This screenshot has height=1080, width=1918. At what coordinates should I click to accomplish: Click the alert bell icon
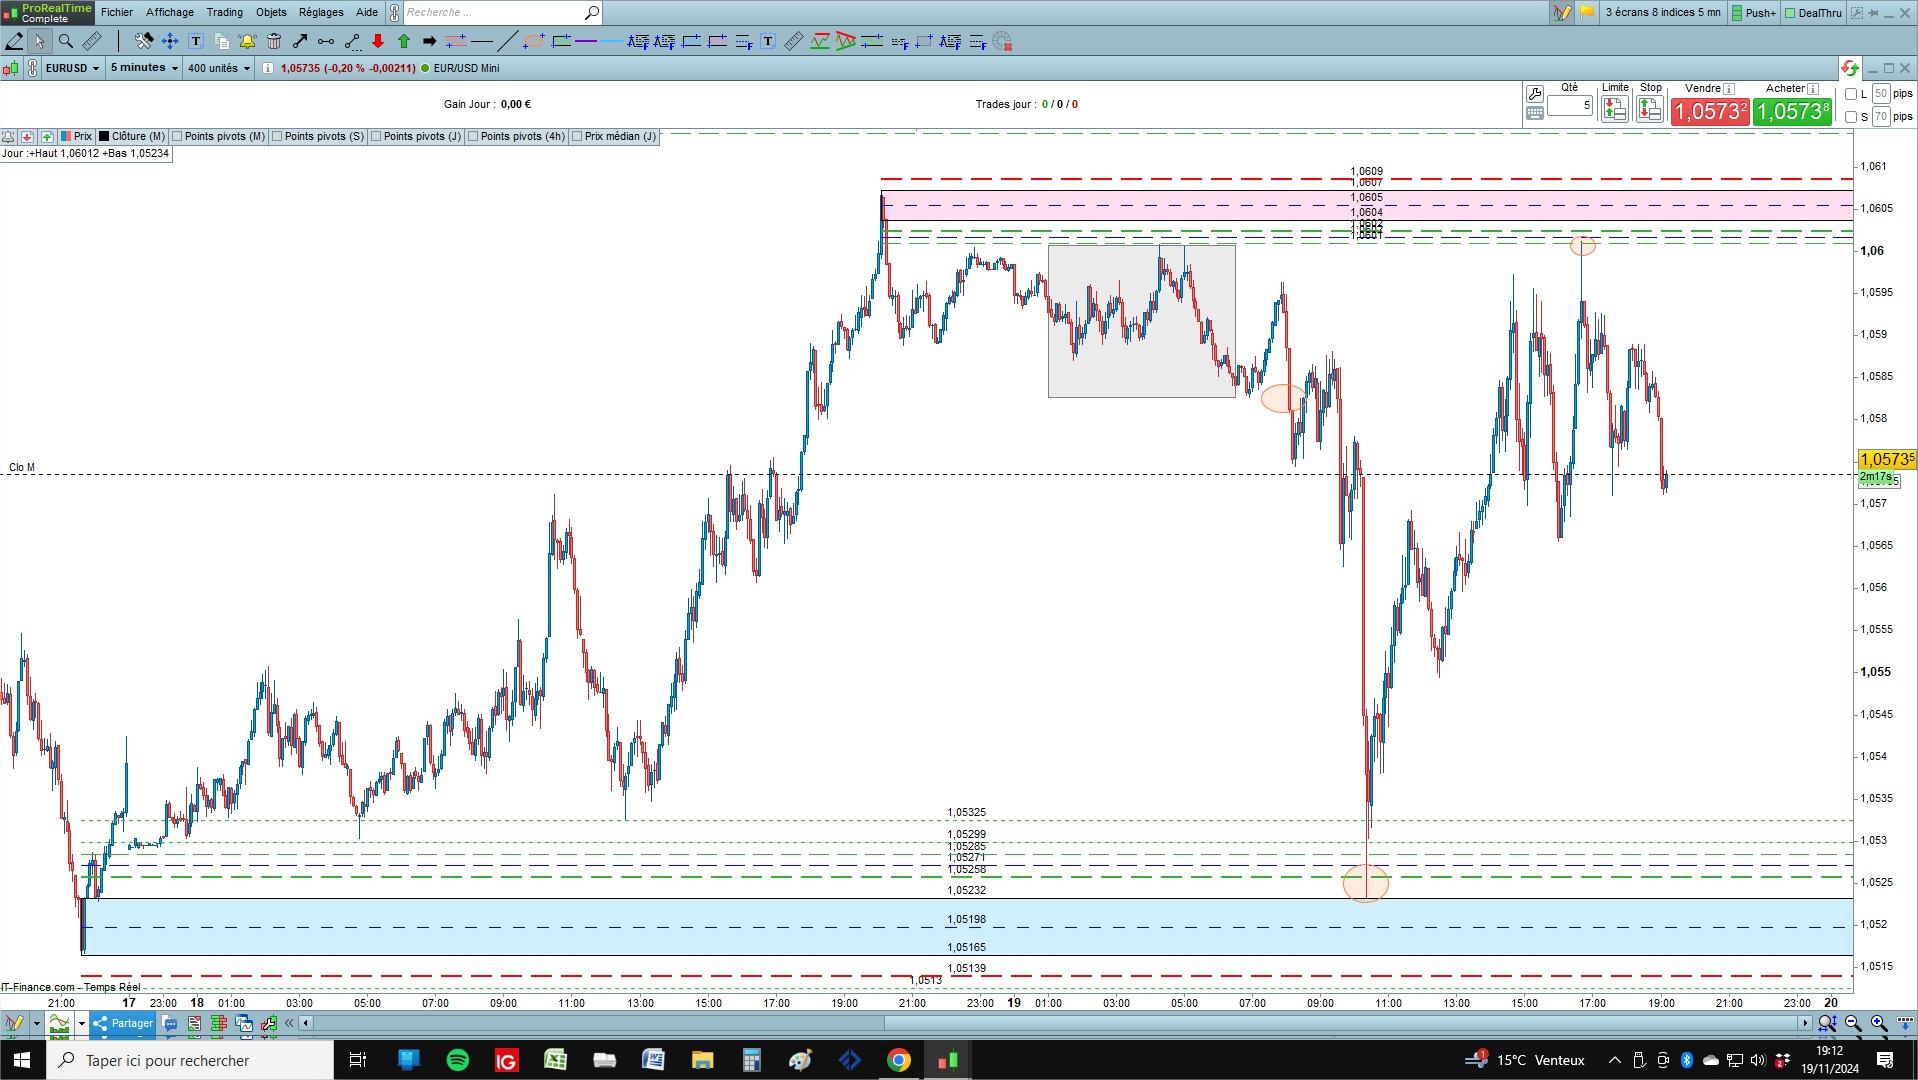[x=248, y=41]
